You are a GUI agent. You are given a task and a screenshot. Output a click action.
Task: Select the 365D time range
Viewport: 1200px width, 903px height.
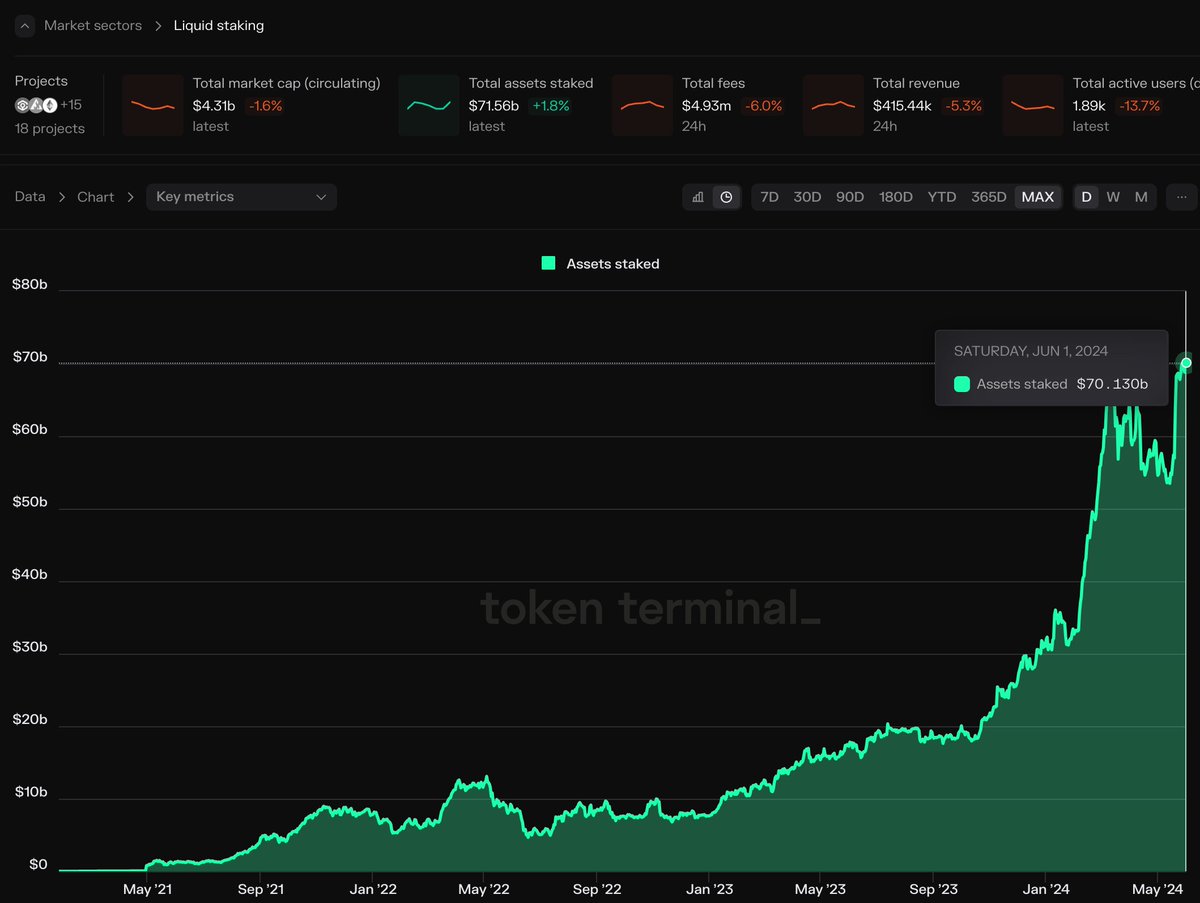989,197
